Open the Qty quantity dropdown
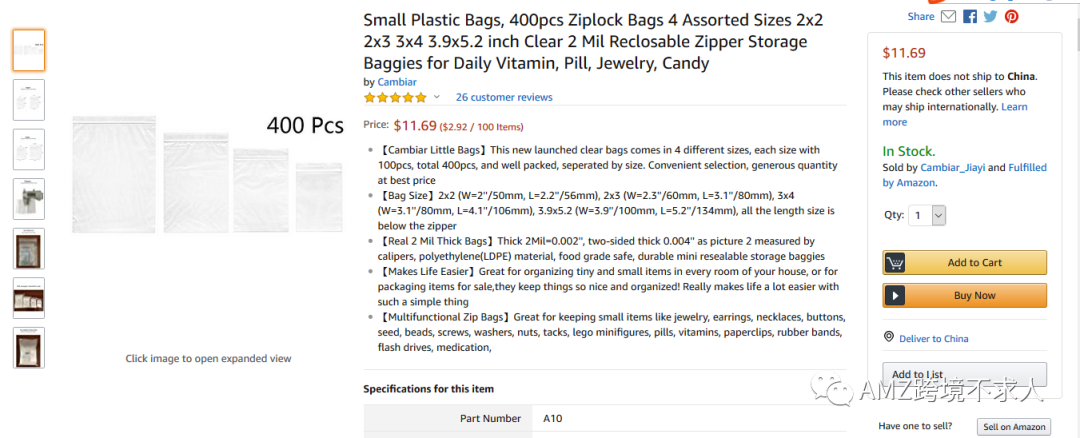This screenshot has height=438, width=1080. 927,215
